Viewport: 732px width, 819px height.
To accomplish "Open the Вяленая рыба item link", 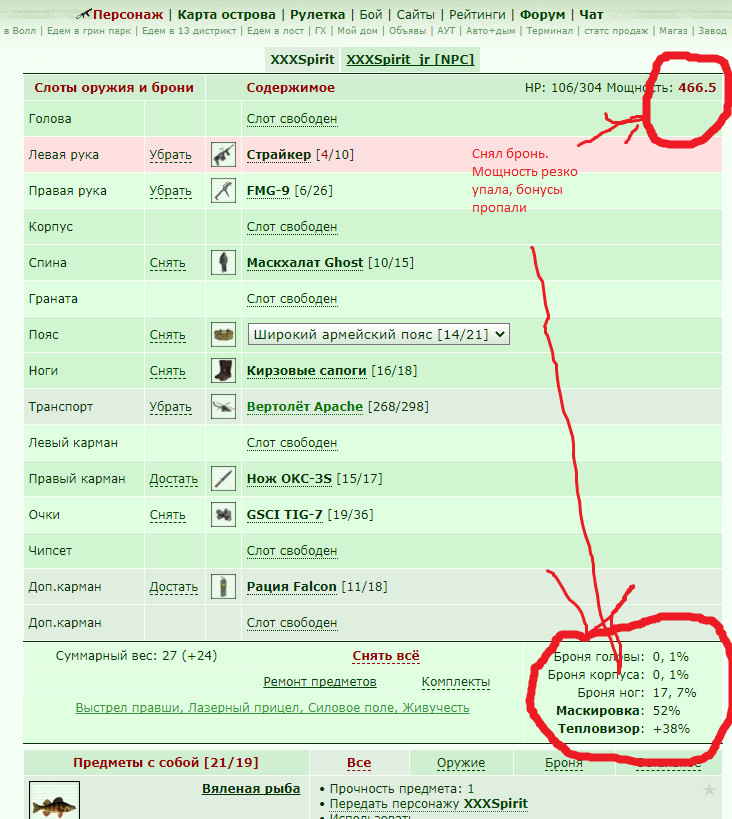I will pos(251,789).
